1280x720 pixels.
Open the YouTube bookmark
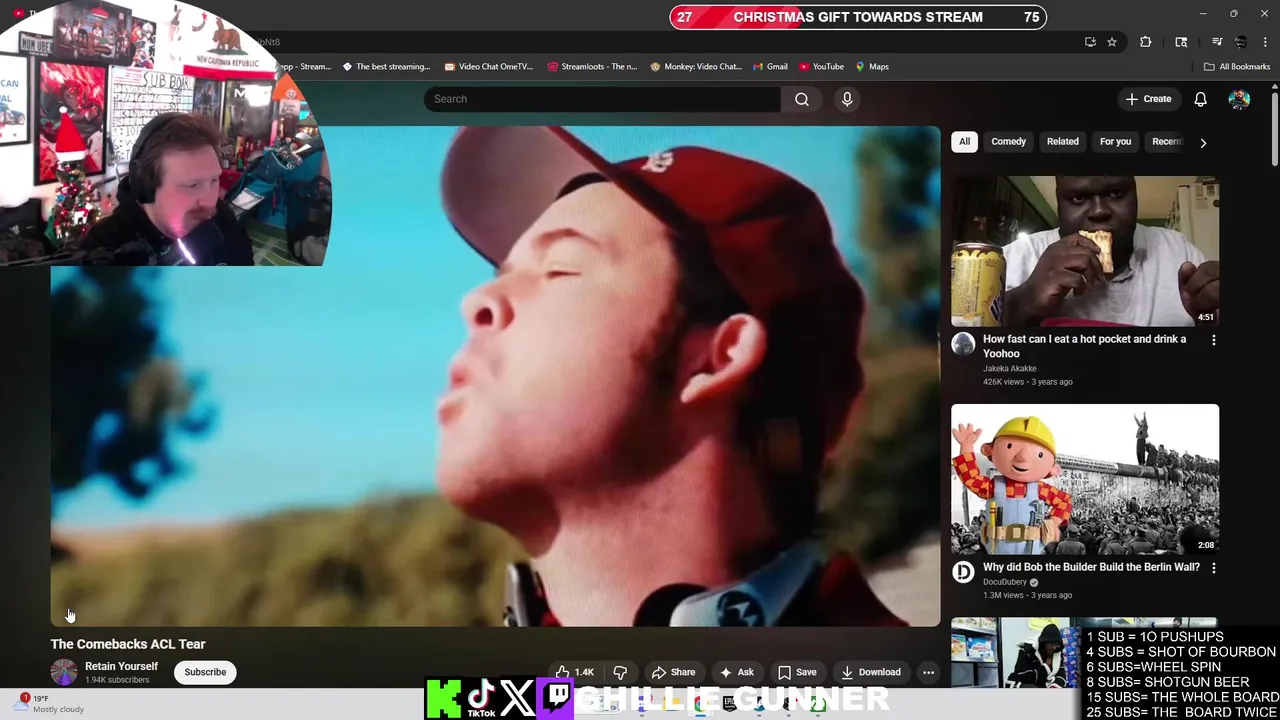[821, 67]
